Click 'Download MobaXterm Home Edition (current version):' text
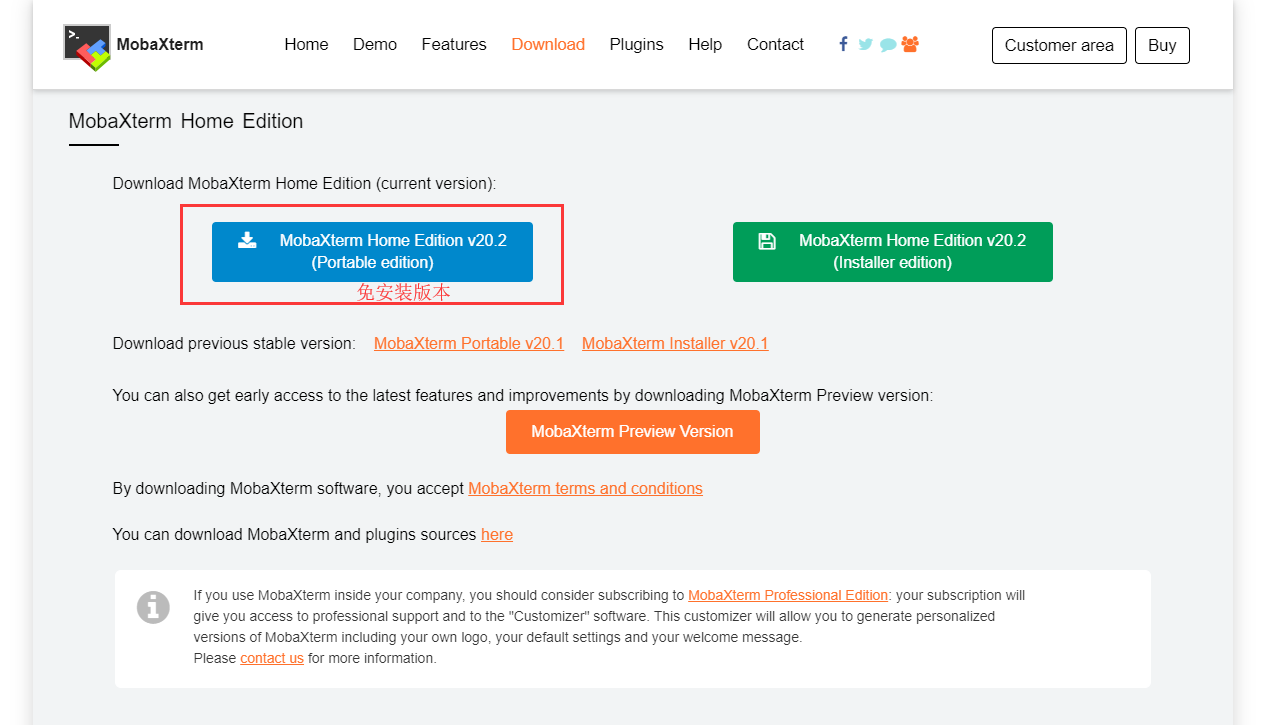 point(304,184)
